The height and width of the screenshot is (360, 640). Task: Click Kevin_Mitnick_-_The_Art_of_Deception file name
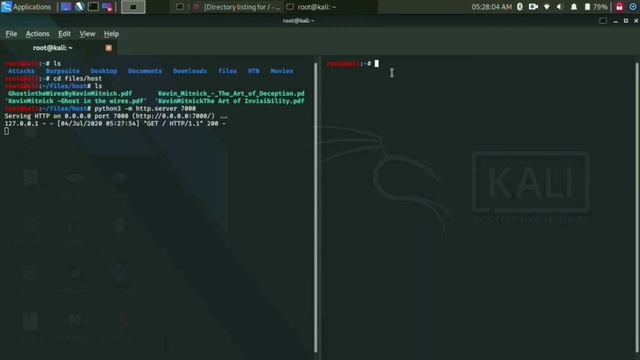(x=231, y=93)
